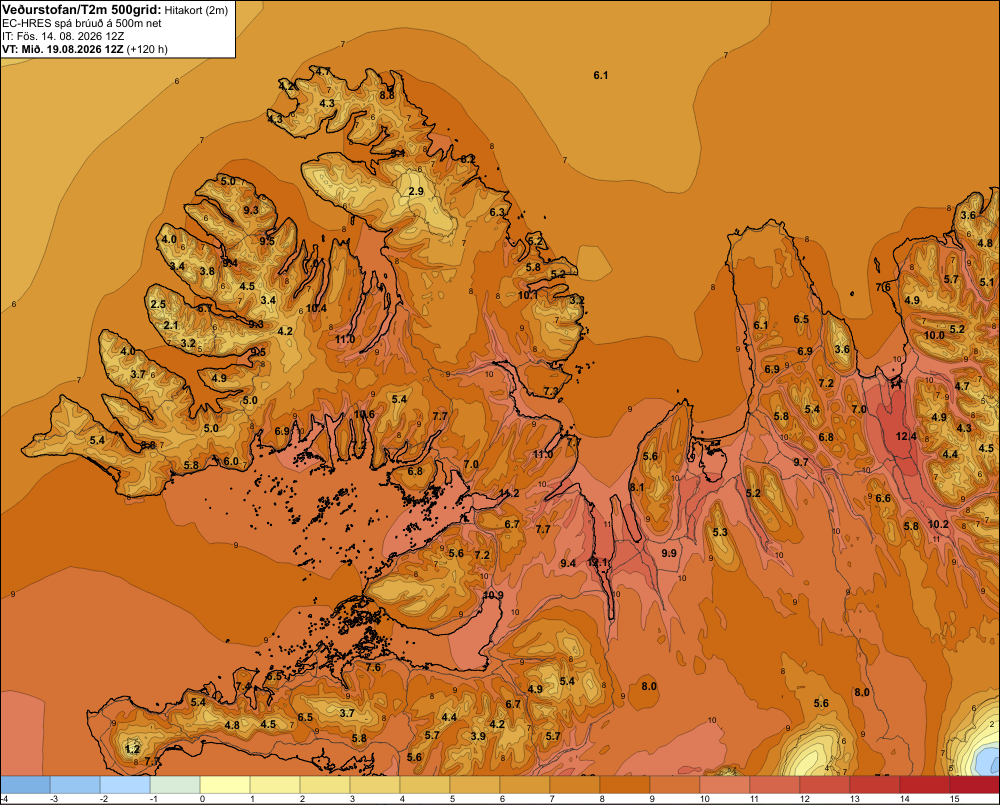Click the 'VT: Mið. 19.08.2026 12Z' valid time
1000x805 pixels.
tap(63, 49)
